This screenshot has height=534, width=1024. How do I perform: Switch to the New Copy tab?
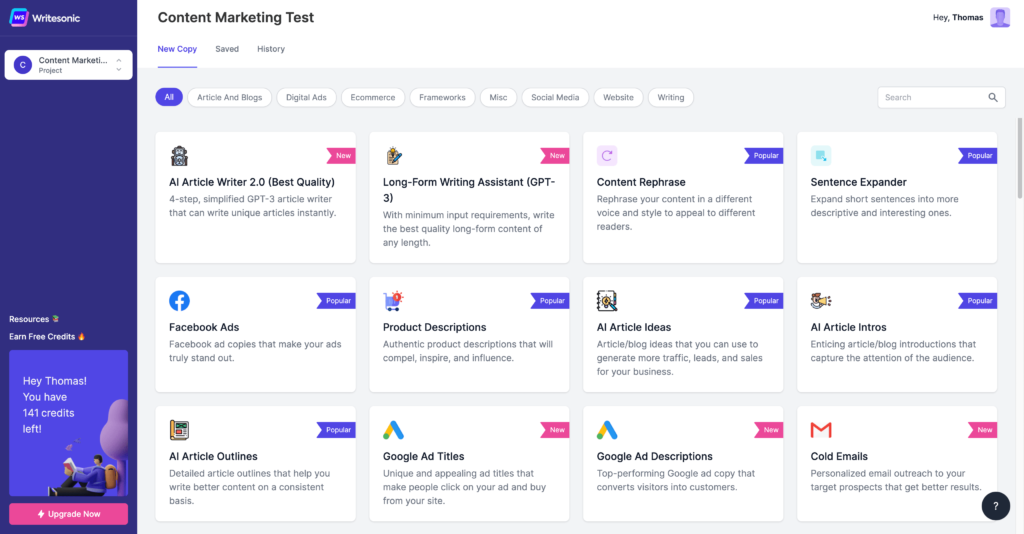177,49
